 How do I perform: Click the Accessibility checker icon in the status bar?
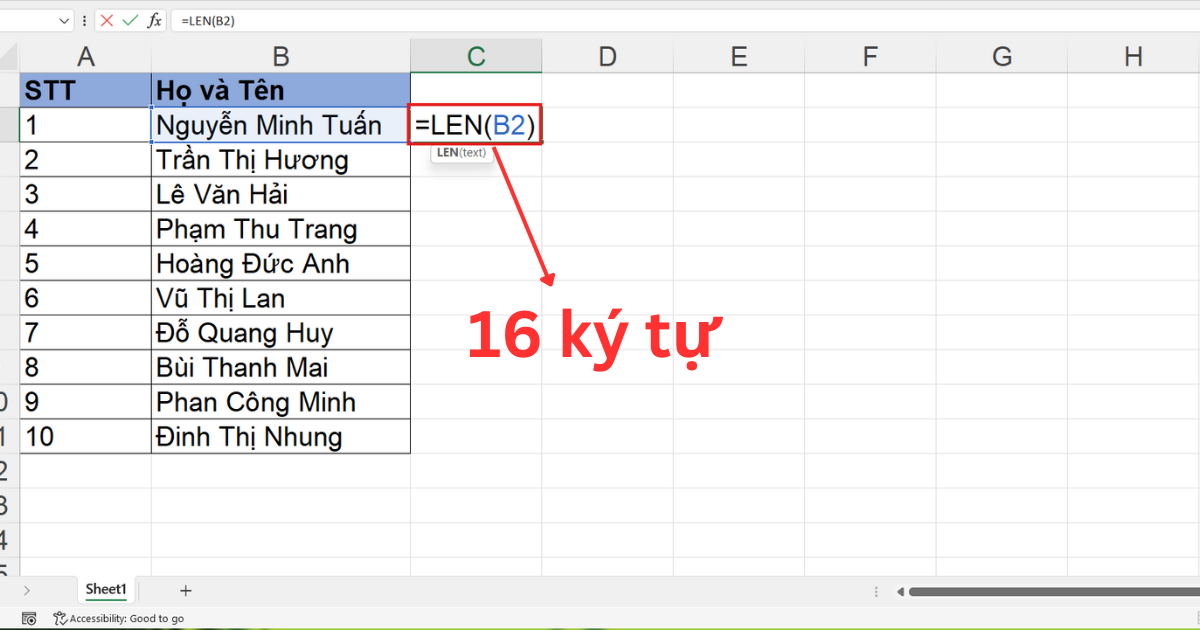click(x=60, y=618)
